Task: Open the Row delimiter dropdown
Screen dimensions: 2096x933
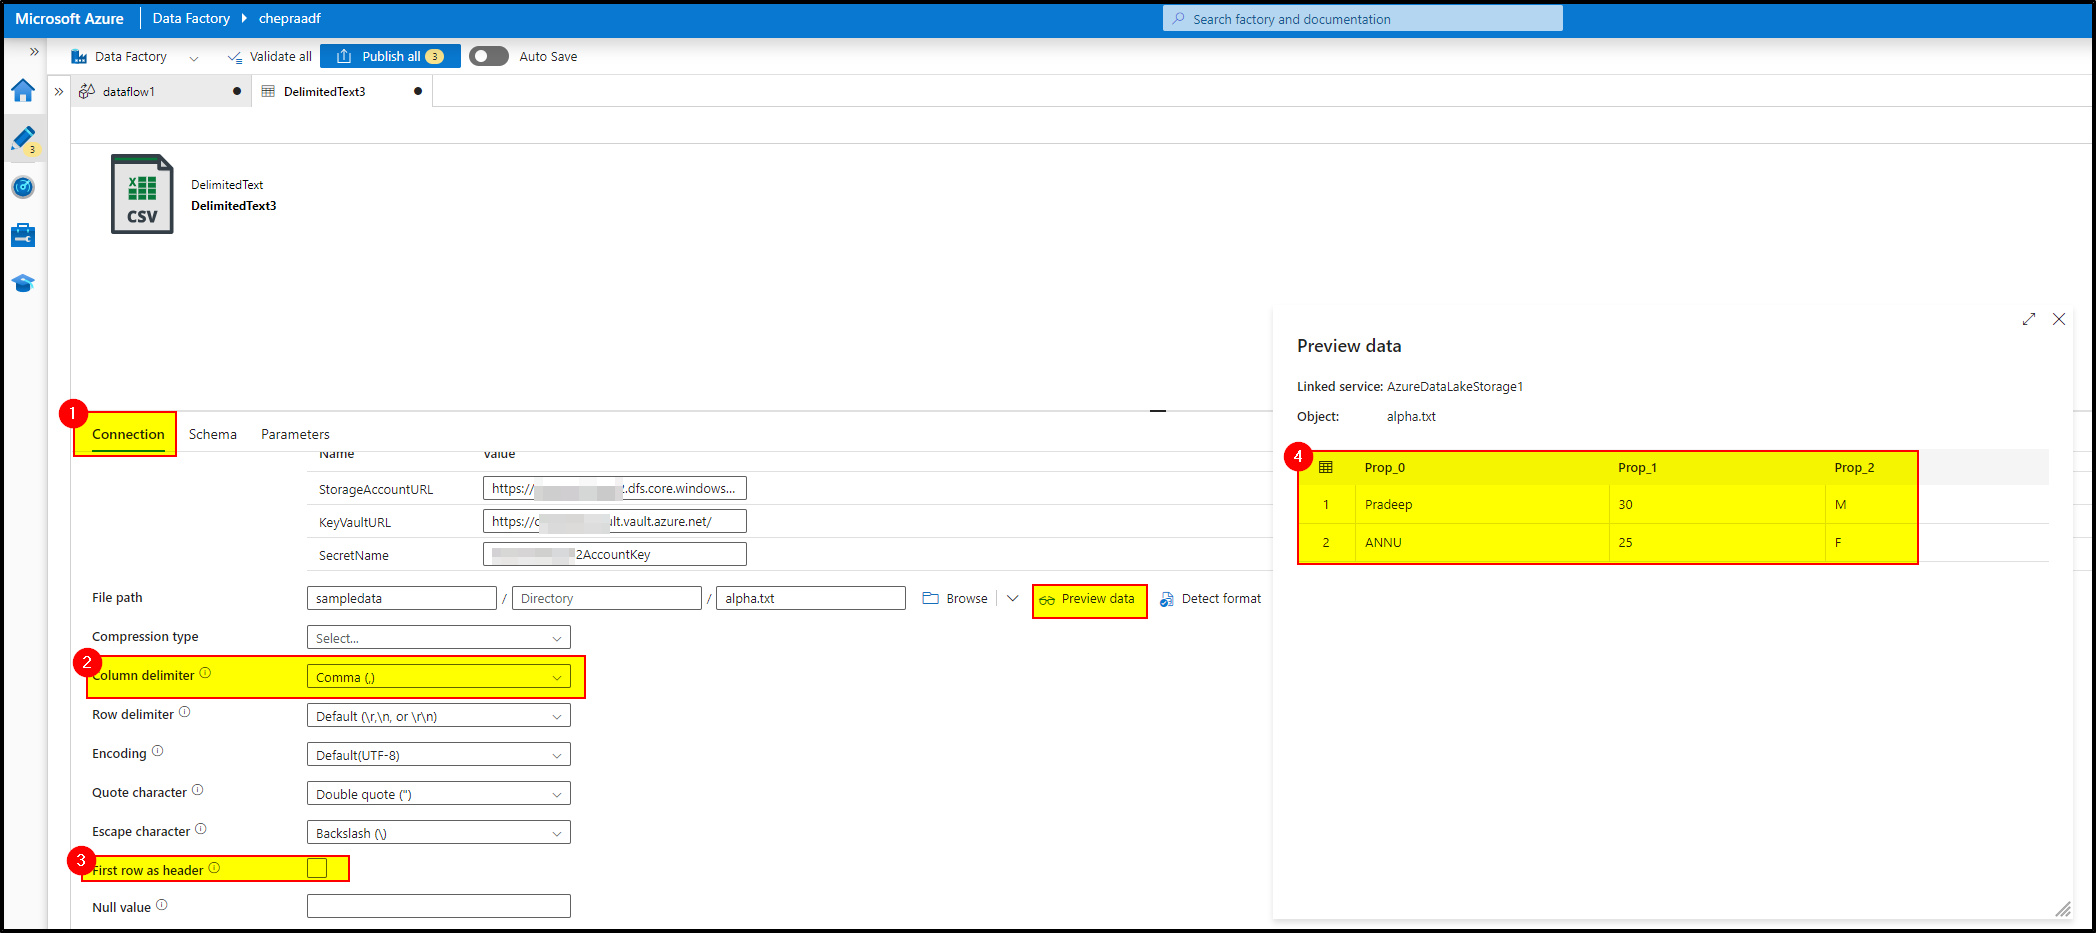Action: [438, 715]
